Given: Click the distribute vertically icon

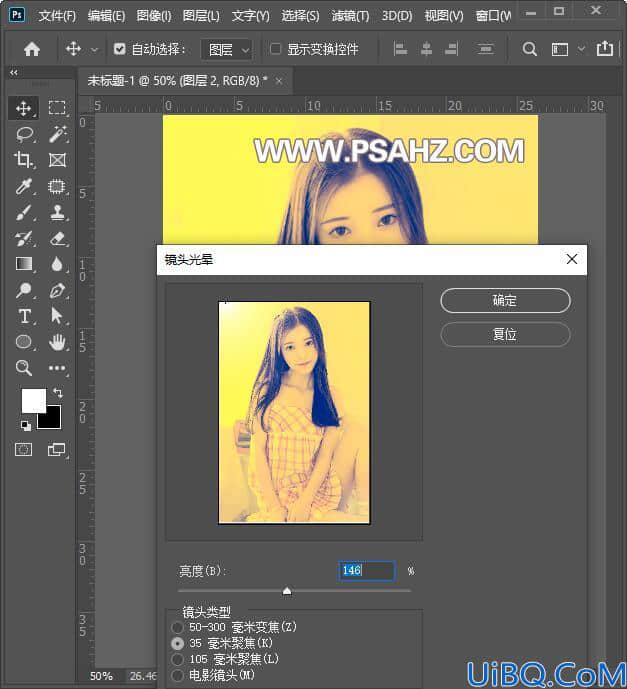Looking at the screenshot, I should [x=486, y=49].
